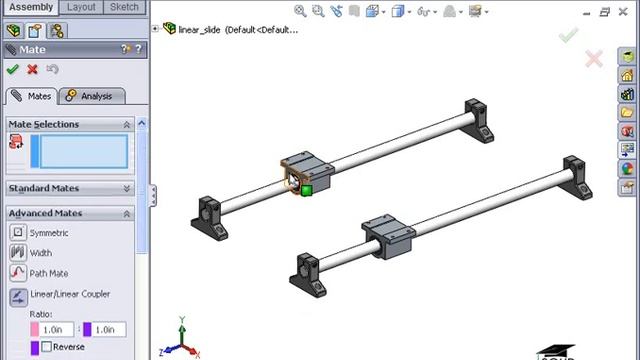This screenshot has width=640, height=360.
Task: Click the Mate Selections entities box
Action: [84, 151]
